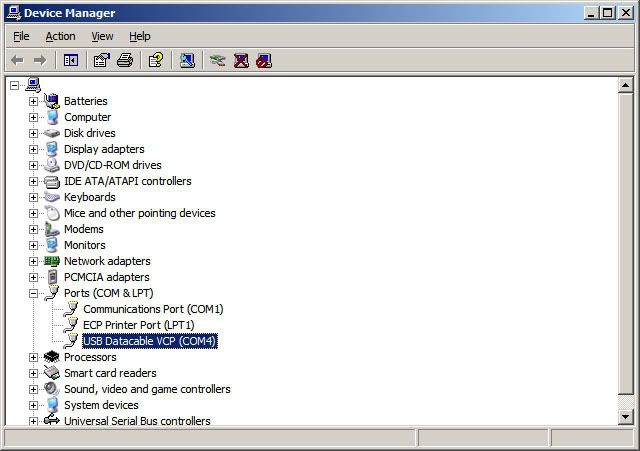Expand the Batteries node
The width and height of the screenshot is (640, 451).
pyautogui.click(x=33, y=101)
